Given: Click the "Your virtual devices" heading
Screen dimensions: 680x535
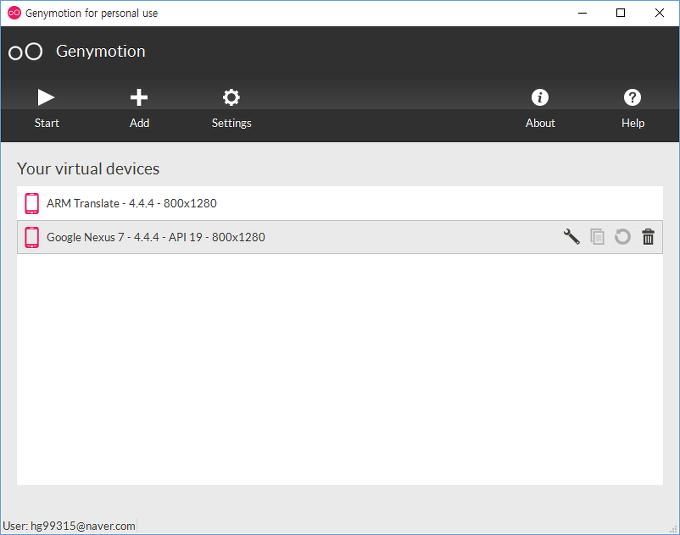Looking at the screenshot, I should (x=88, y=169).
